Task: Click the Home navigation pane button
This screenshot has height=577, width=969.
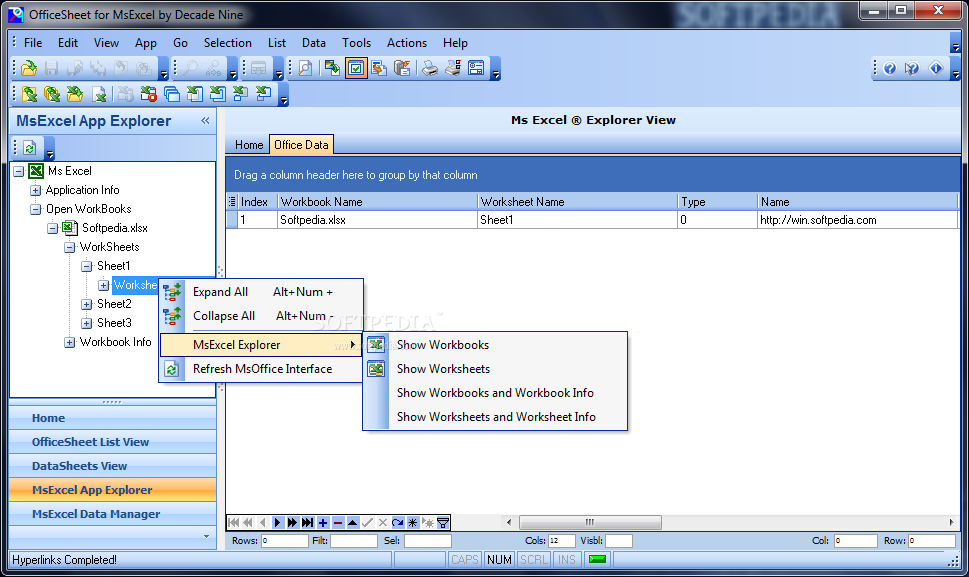Action: [x=112, y=418]
